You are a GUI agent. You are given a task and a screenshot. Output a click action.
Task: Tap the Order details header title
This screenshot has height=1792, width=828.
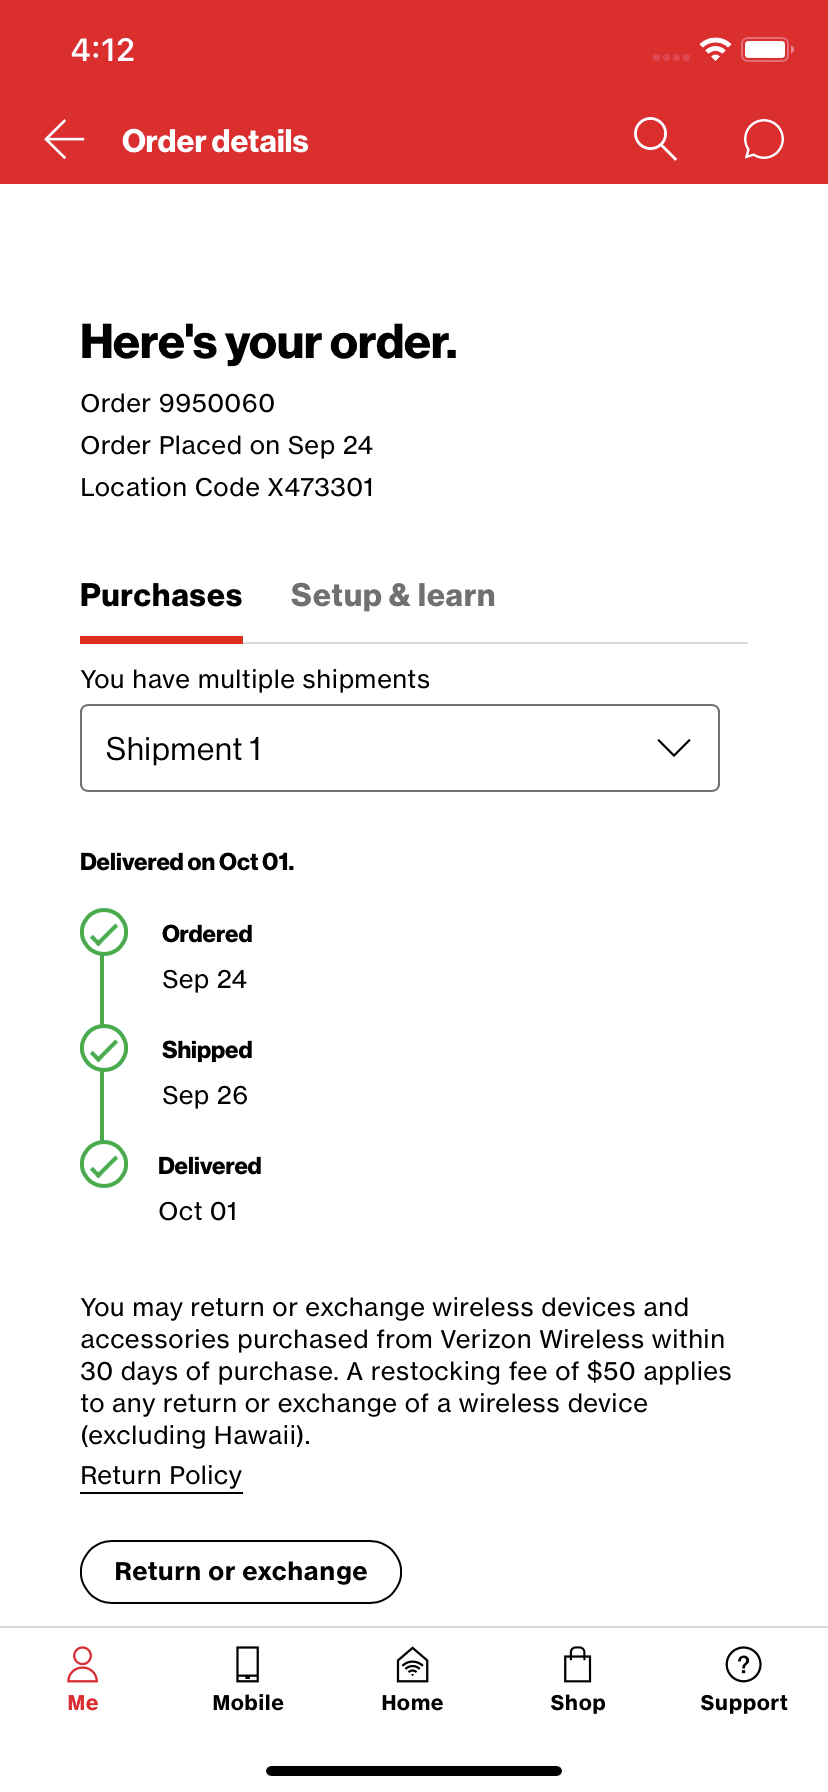(x=215, y=141)
